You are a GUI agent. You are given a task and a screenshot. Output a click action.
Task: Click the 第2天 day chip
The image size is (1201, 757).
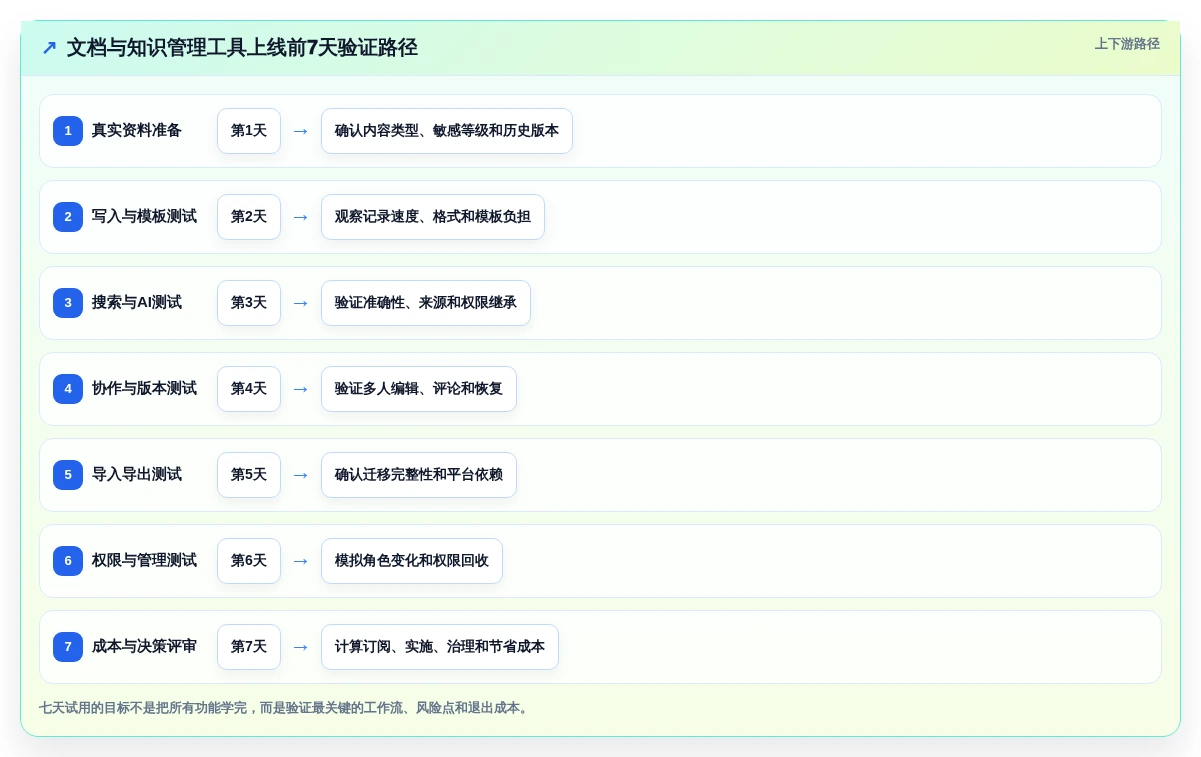249,217
